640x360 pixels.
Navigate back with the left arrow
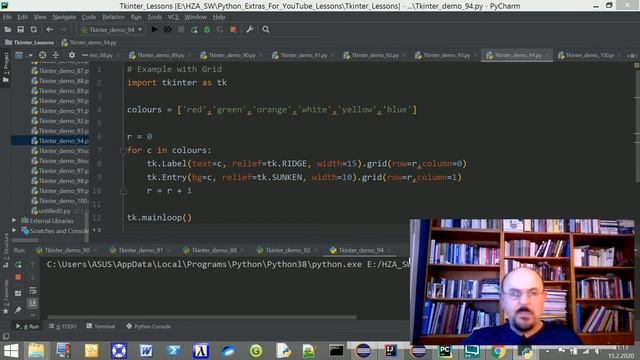(x=49, y=29)
